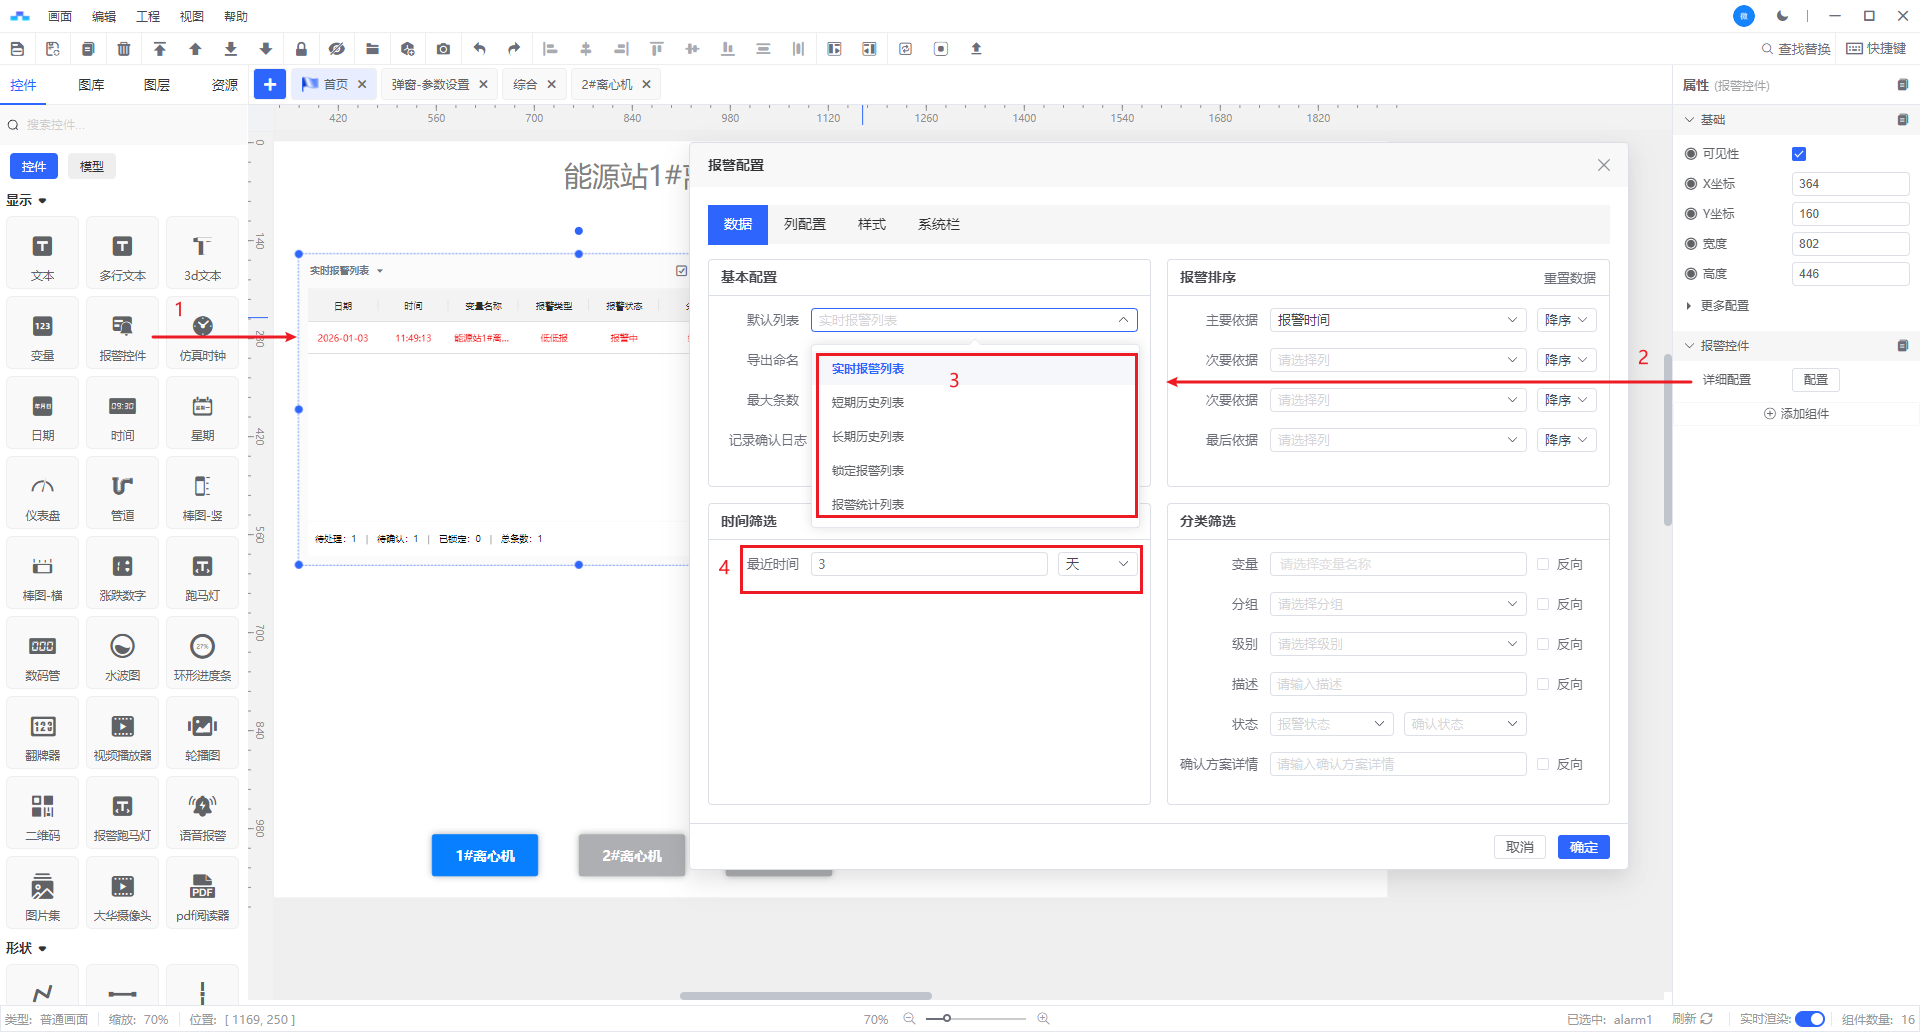This screenshot has width=1920, height=1032.
Task: Switch to dark mode moon icon
Action: coord(1782,16)
